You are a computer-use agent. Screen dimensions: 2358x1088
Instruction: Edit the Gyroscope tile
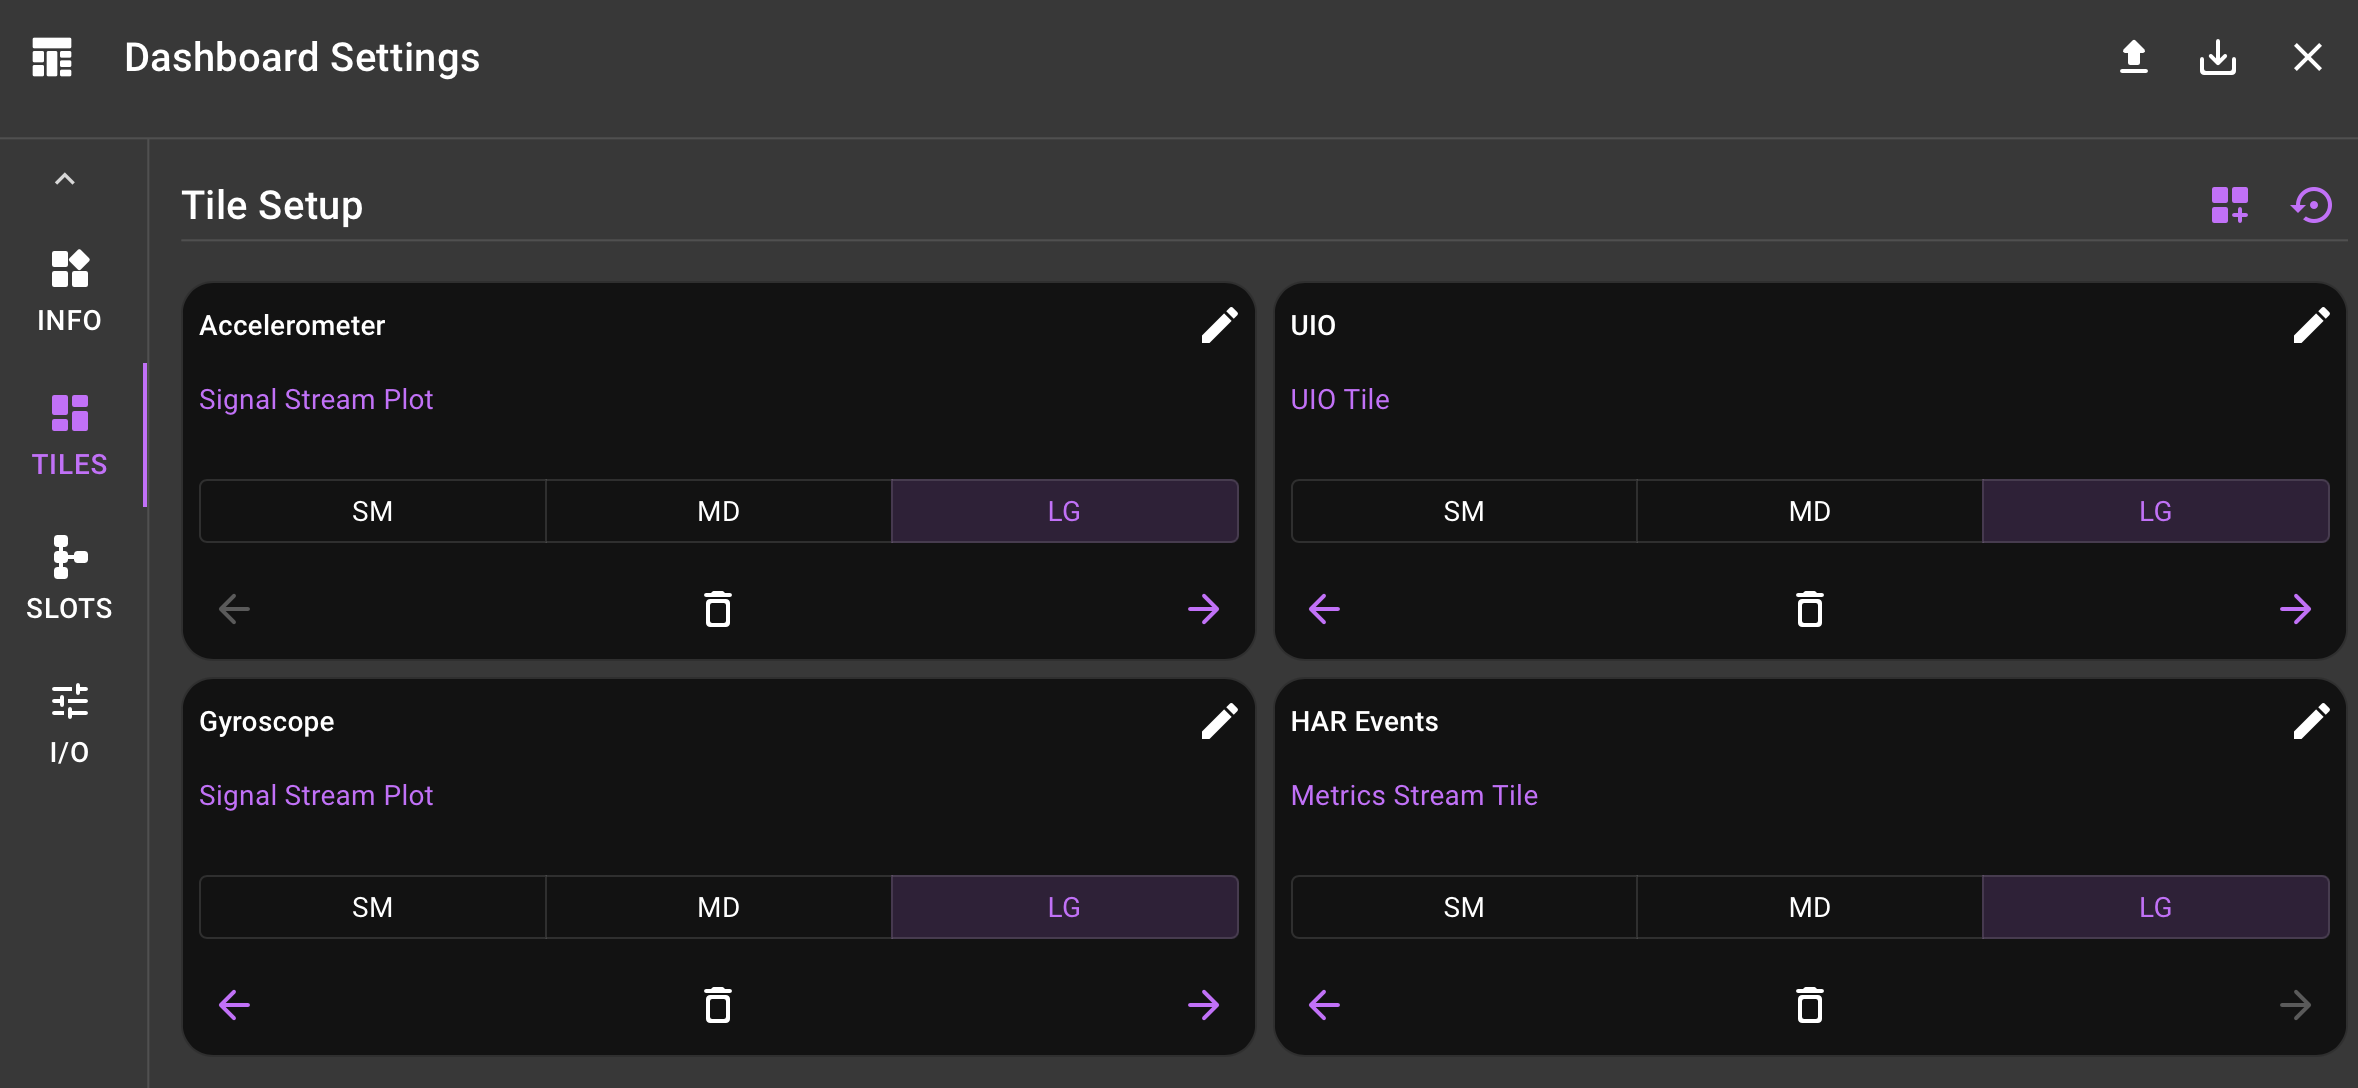click(1219, 721)
